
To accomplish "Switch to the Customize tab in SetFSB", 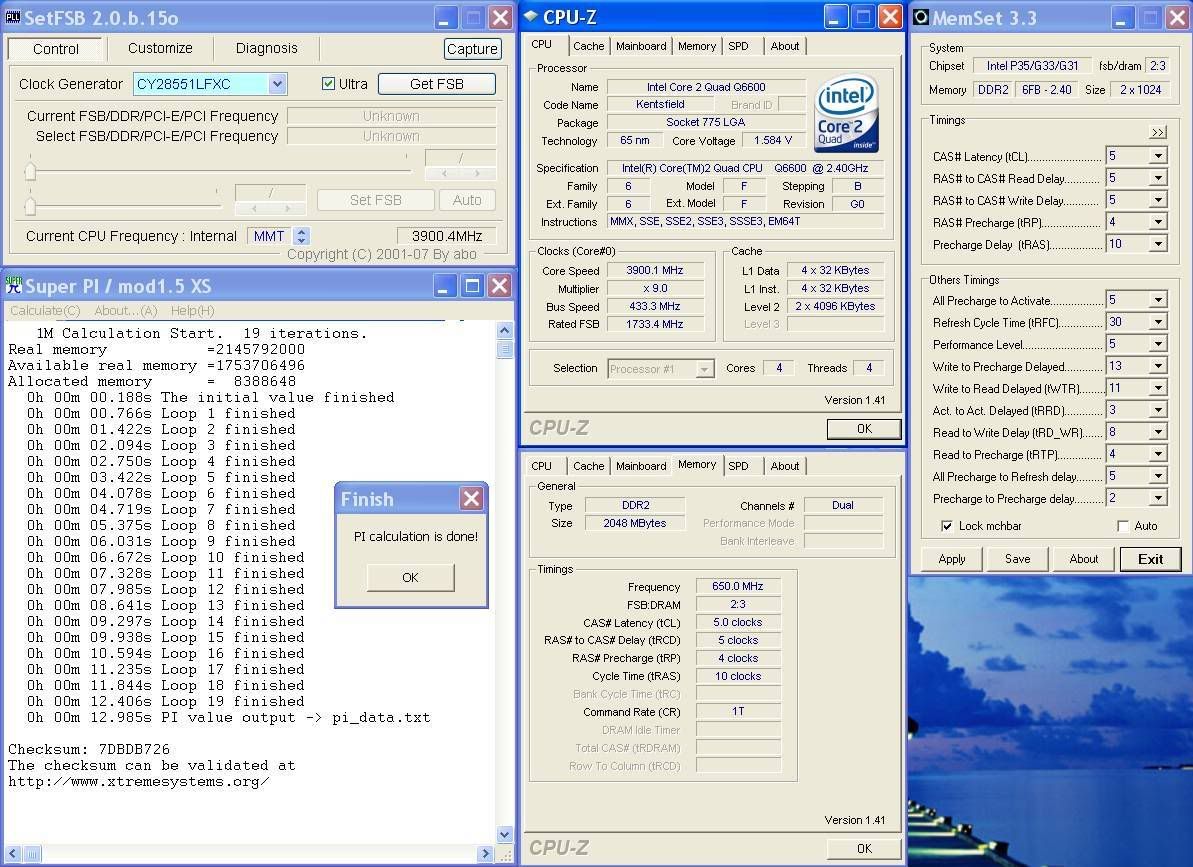I will coord(160,49).
